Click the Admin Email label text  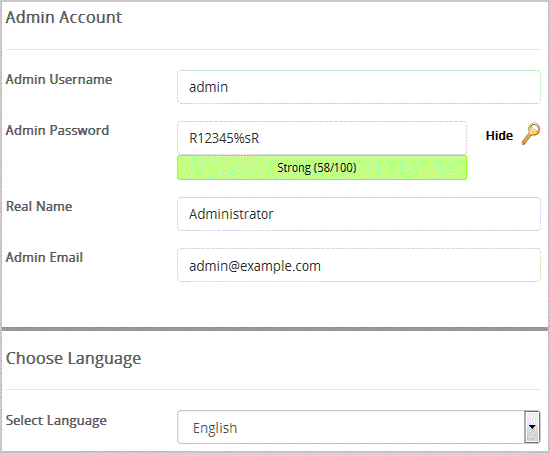pyautogui.click(x=44, y=257)
